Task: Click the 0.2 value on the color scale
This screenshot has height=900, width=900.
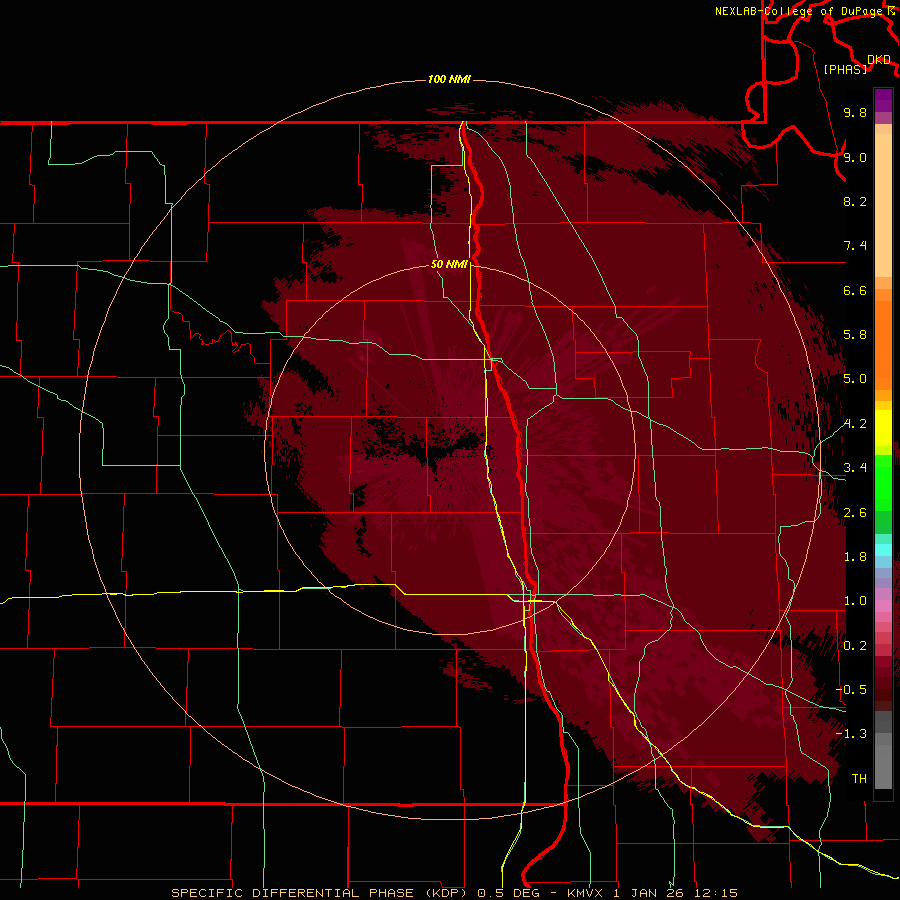Action: (x=855, y=646)
